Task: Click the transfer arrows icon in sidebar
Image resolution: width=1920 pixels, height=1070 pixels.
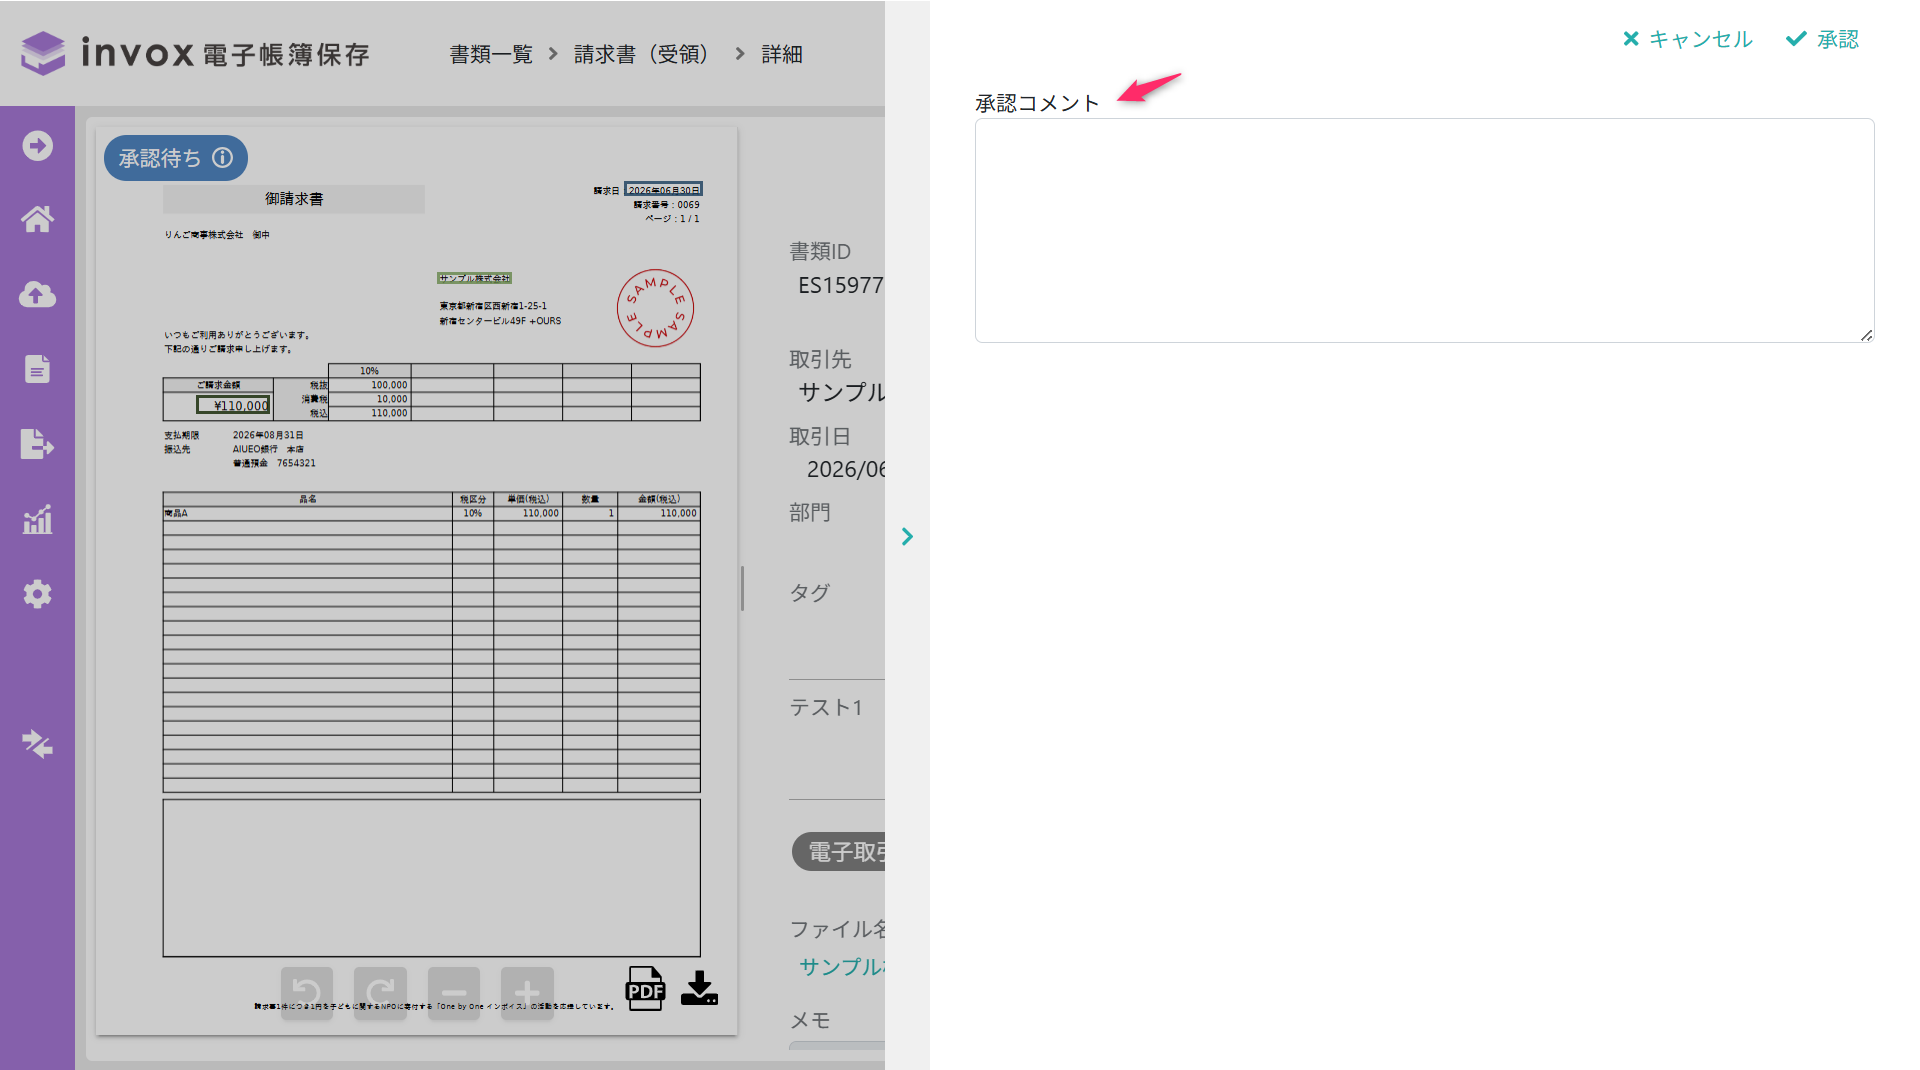Action: coord(37,744)
